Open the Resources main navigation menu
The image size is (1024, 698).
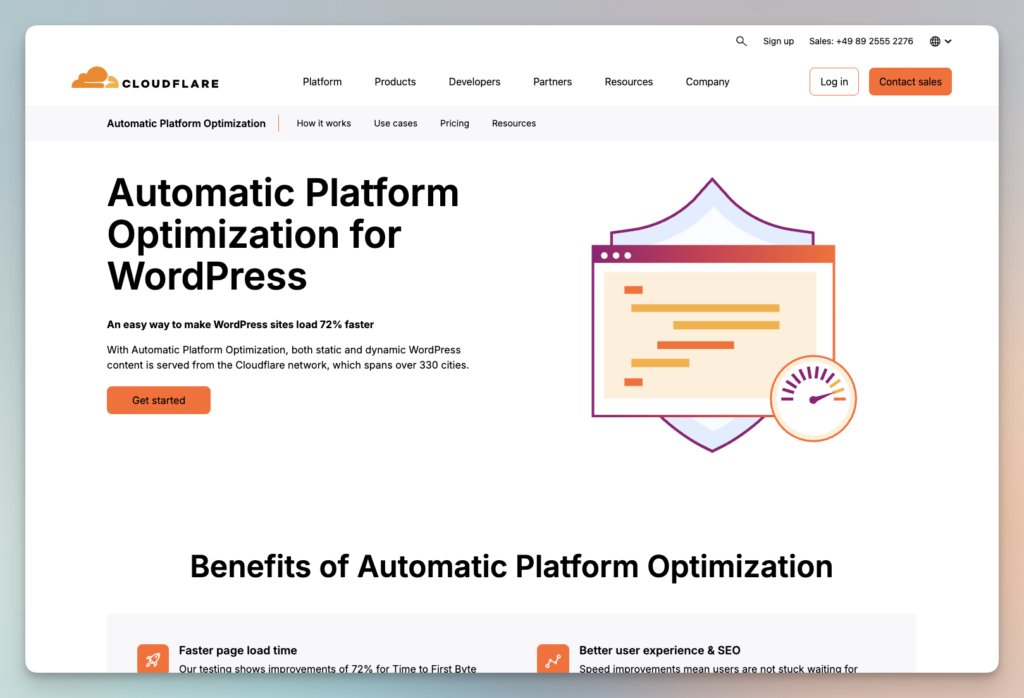coord(628,82)
